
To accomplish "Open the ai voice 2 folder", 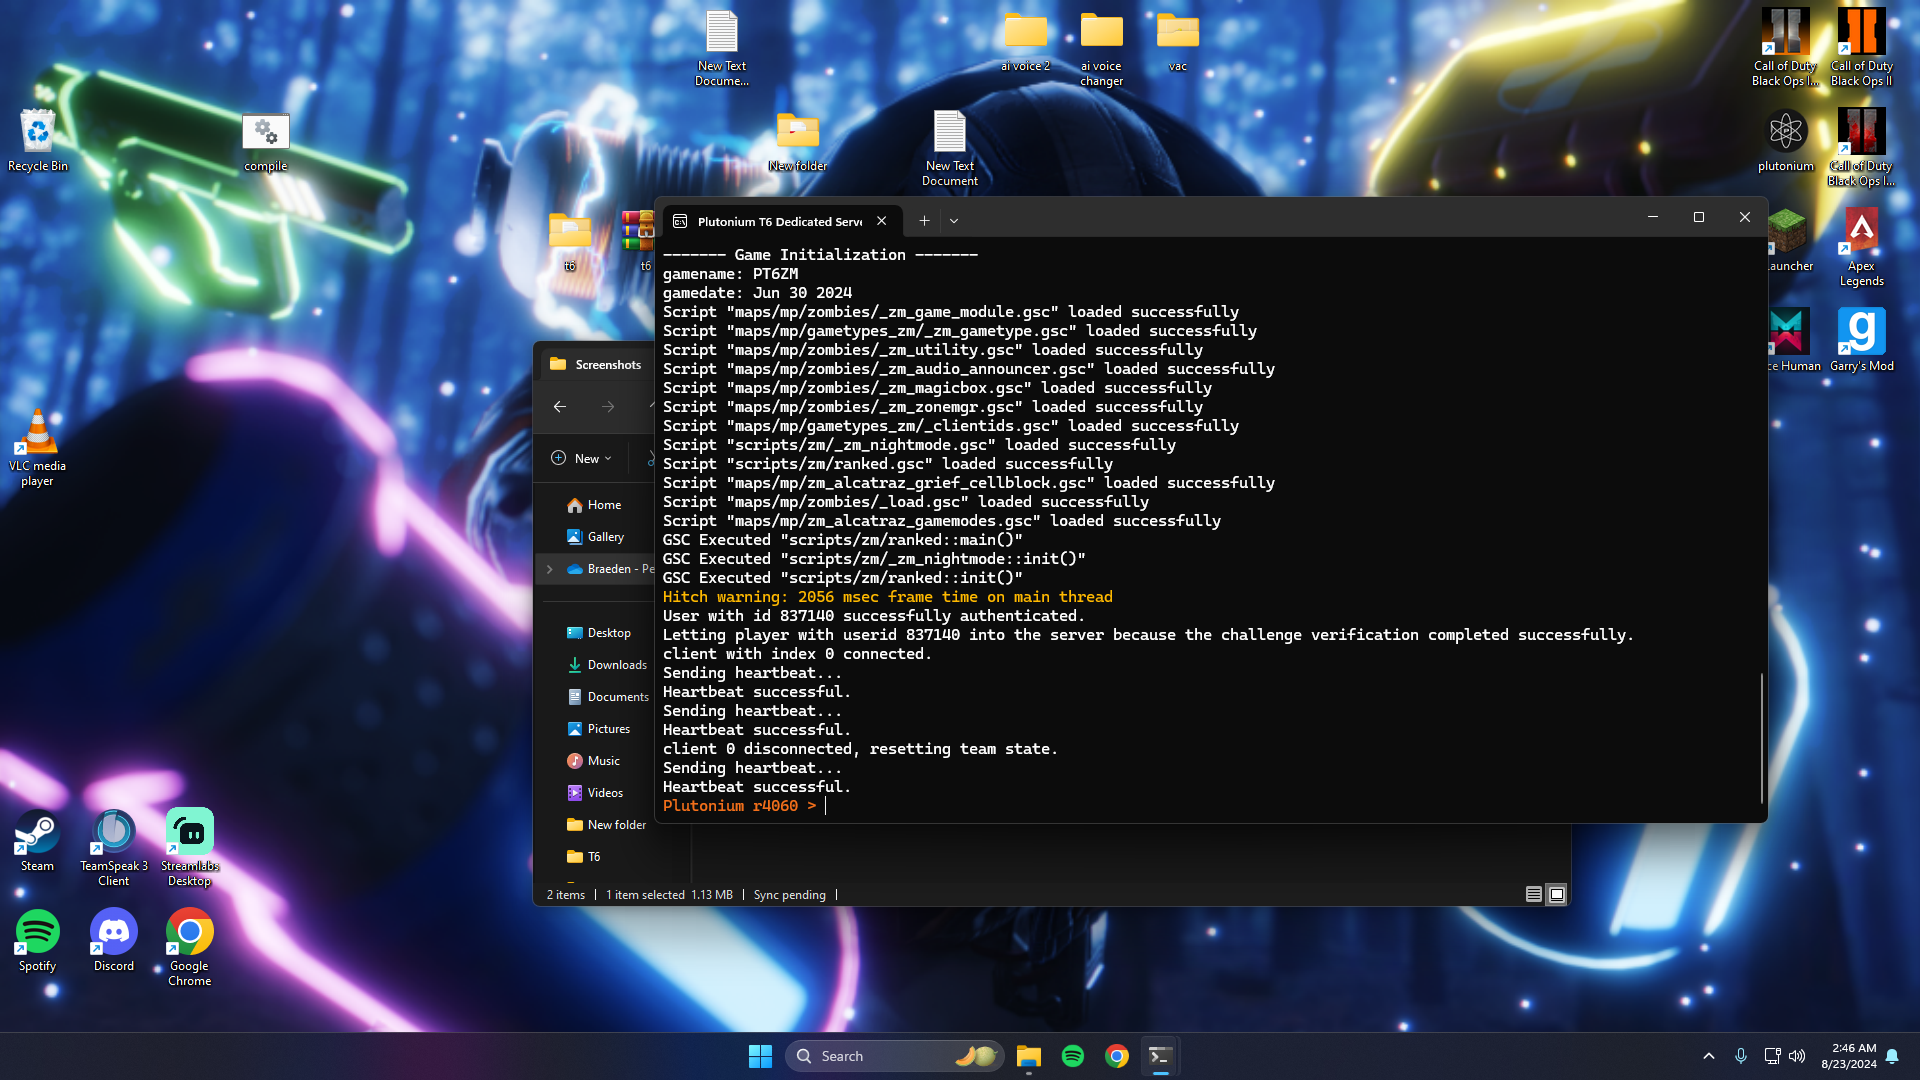I will pyautogui.click(x=1025, y=40).
